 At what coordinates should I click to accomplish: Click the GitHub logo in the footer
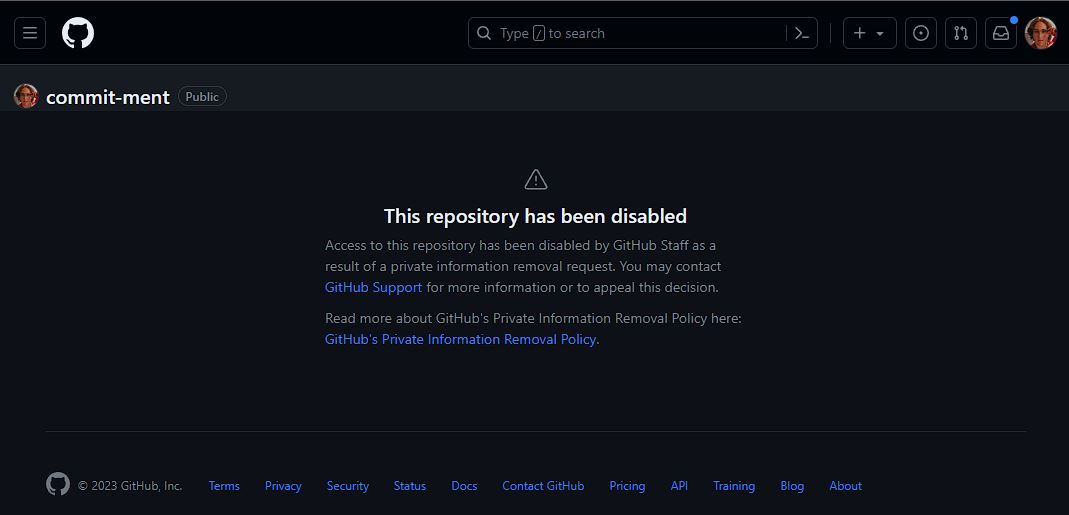point(58,484)
